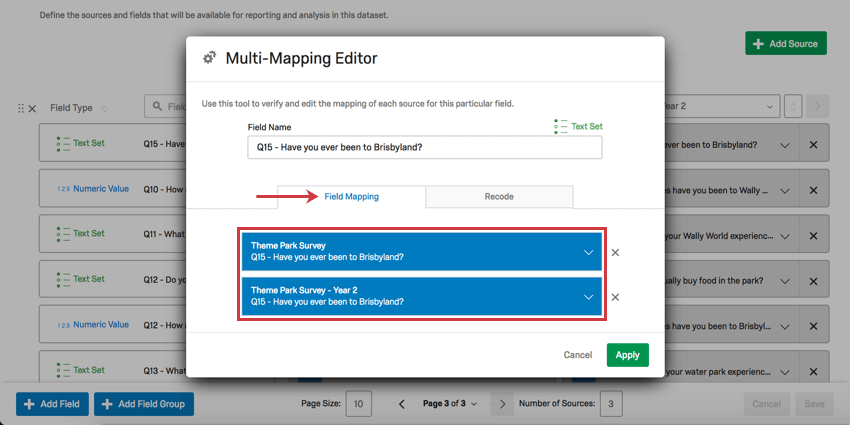Switch to the Recode tab
The height and width of the screenshot is (425, 850).
(x=499, y=197)
